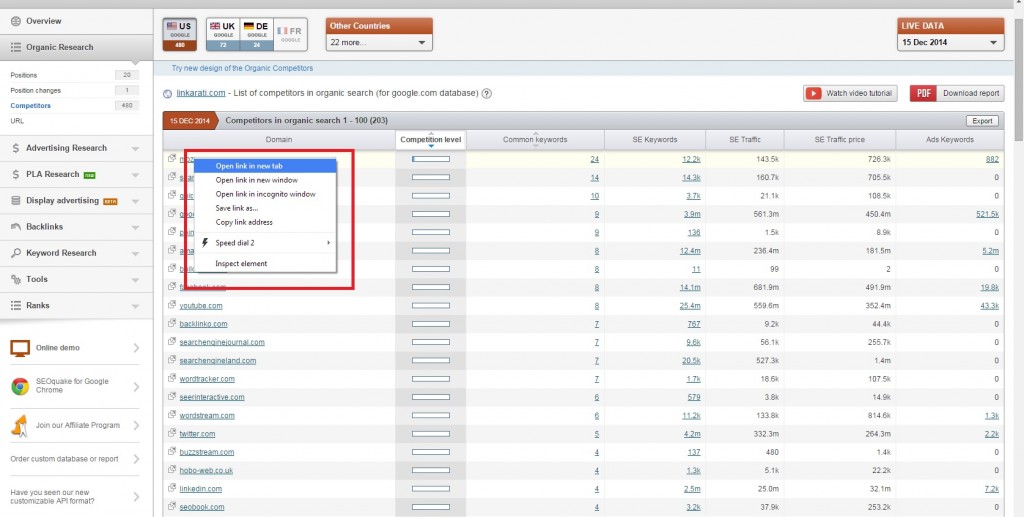
Task: Sort by Common keywords column header
Action: [535, 139]
